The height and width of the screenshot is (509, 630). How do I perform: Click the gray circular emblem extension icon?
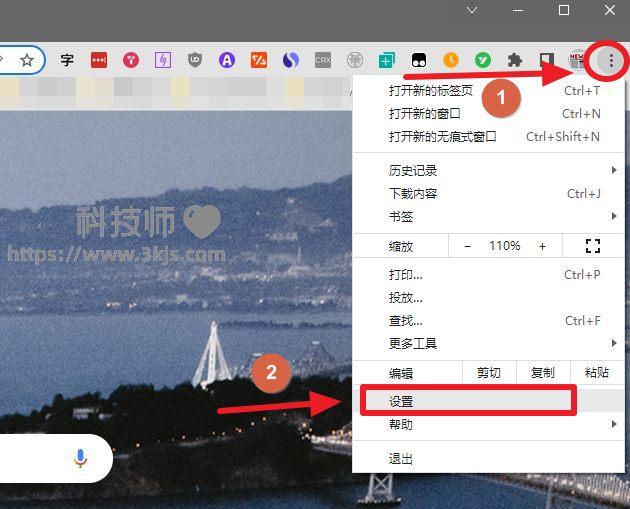point(355,60)
